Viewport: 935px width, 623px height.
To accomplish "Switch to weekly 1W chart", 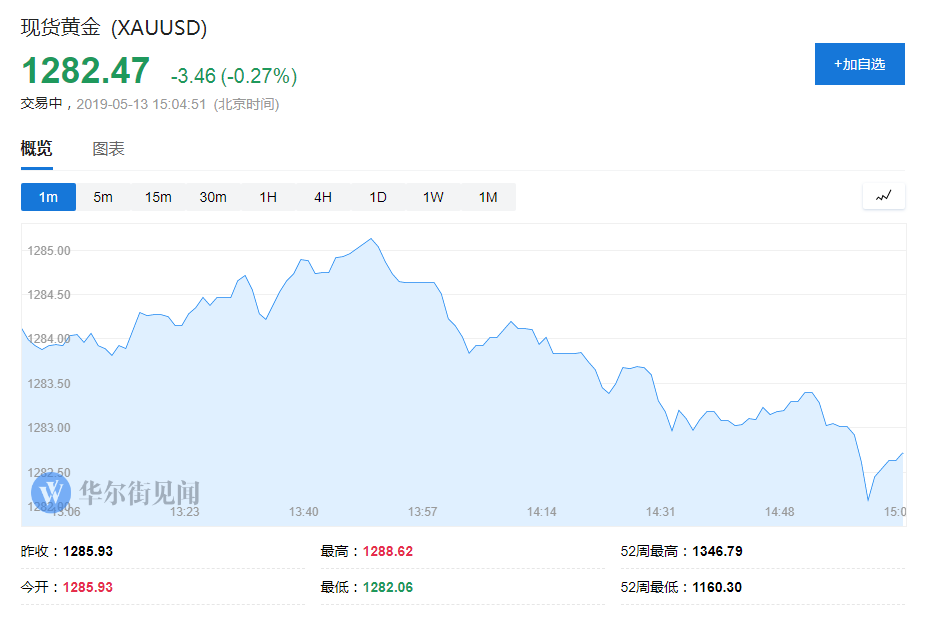I will tap(433, 197).
